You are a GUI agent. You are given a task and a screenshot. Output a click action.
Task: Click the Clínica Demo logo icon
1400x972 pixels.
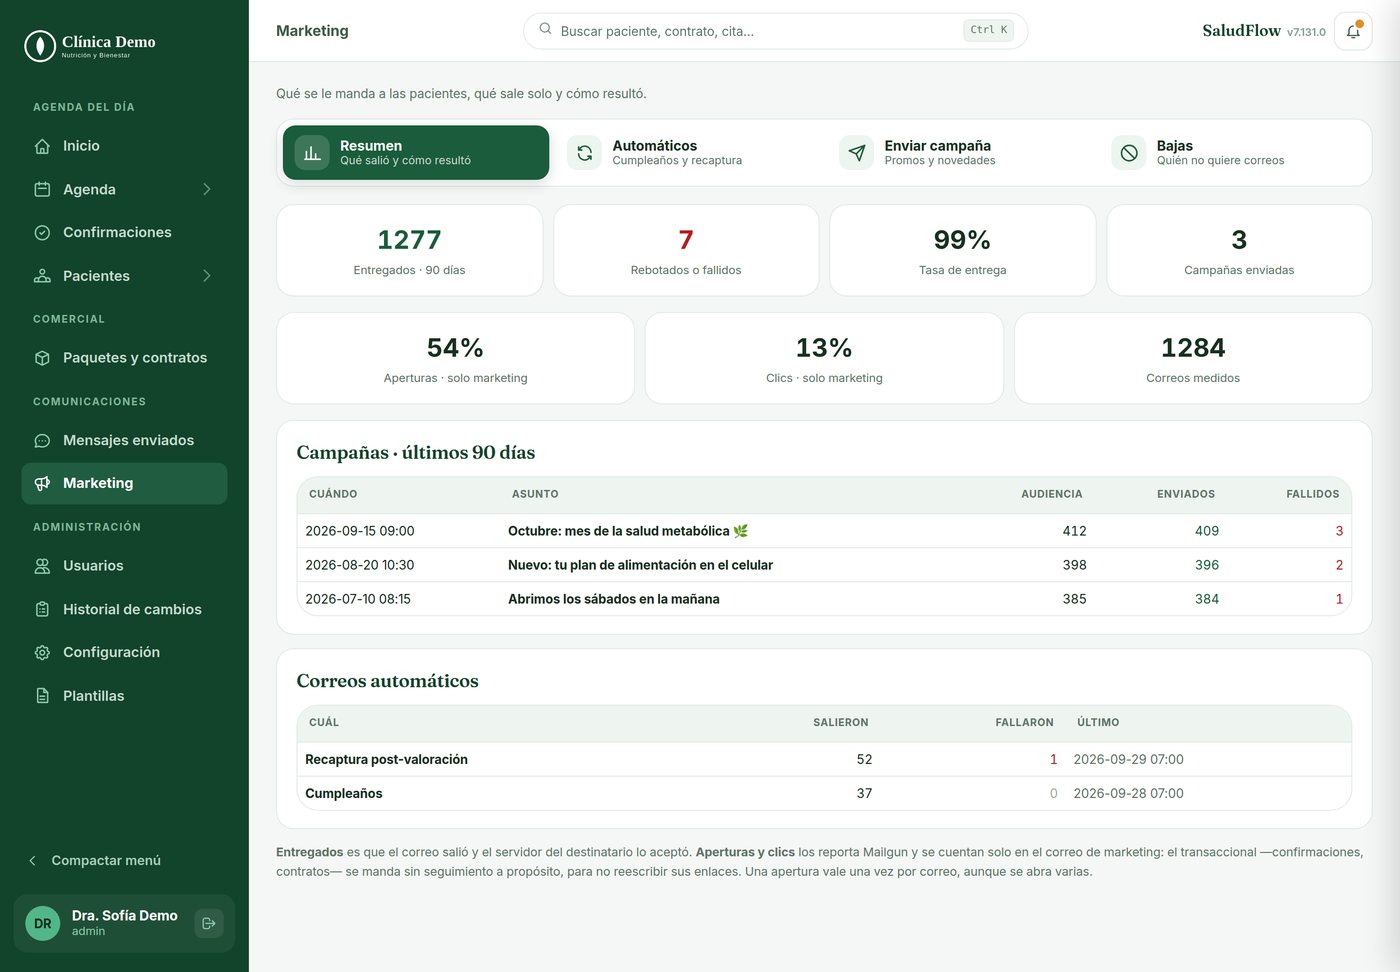point(40,46)
